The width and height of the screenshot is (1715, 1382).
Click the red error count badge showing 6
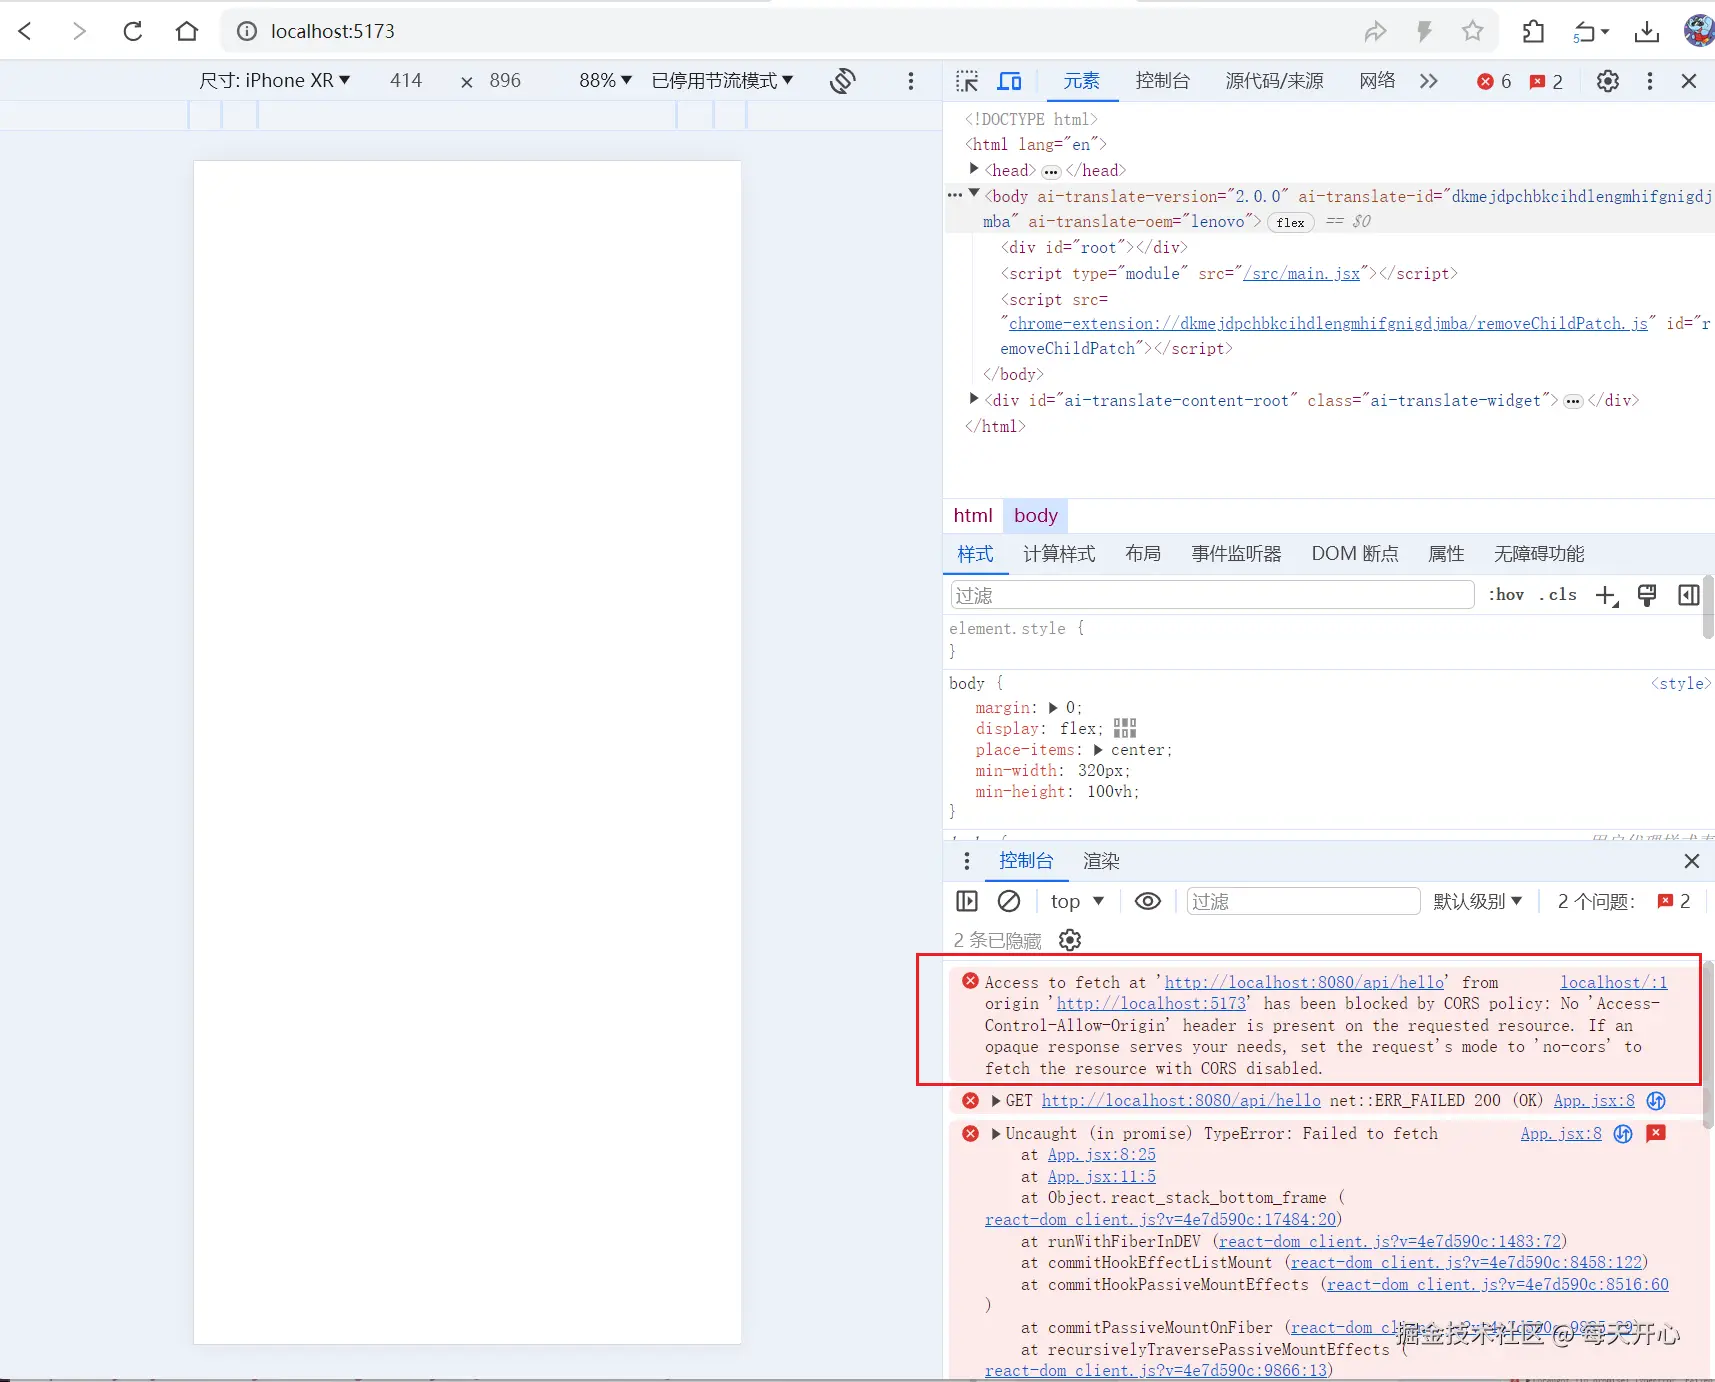click(x=1494, y=81)
